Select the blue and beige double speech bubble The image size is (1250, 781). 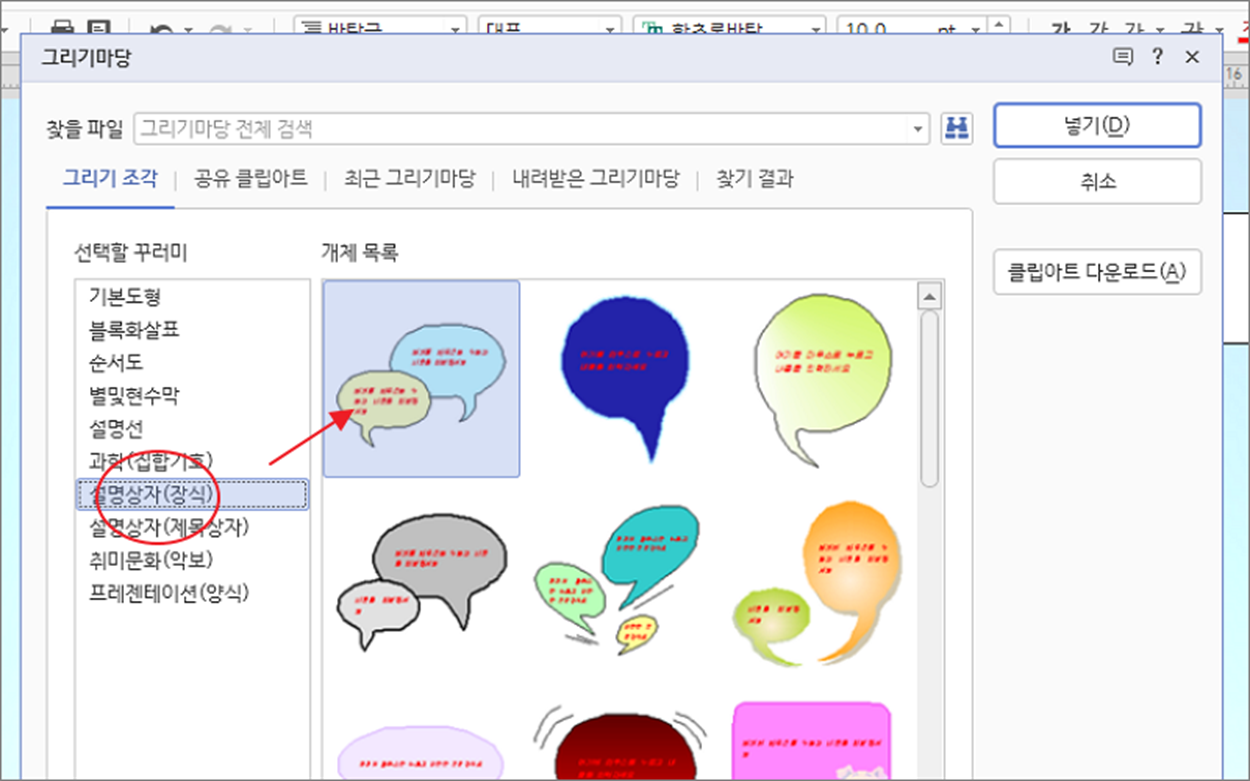point(422,379)
